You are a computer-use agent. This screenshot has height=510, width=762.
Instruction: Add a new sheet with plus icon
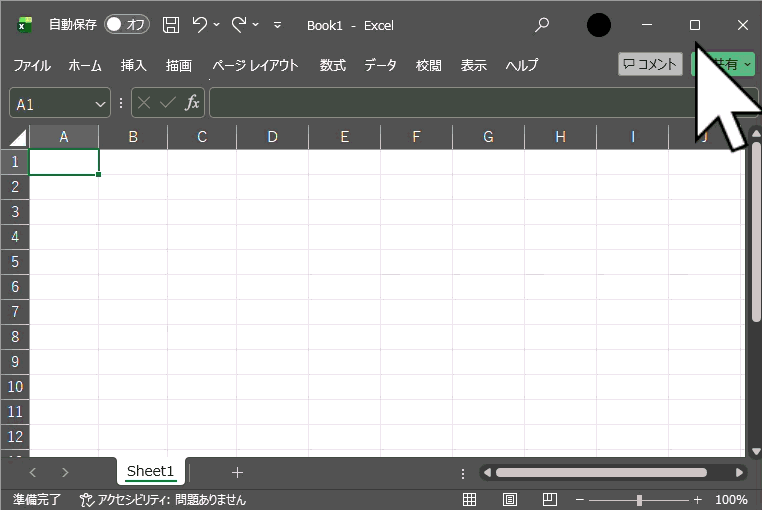point(237,473)
